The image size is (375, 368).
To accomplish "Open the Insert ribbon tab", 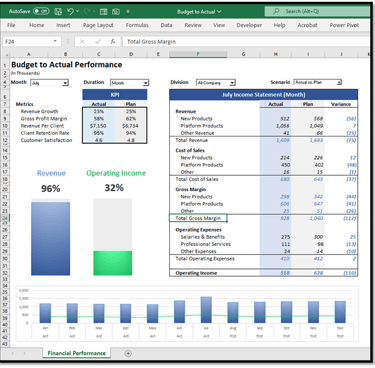I will [x=63, y=25].
